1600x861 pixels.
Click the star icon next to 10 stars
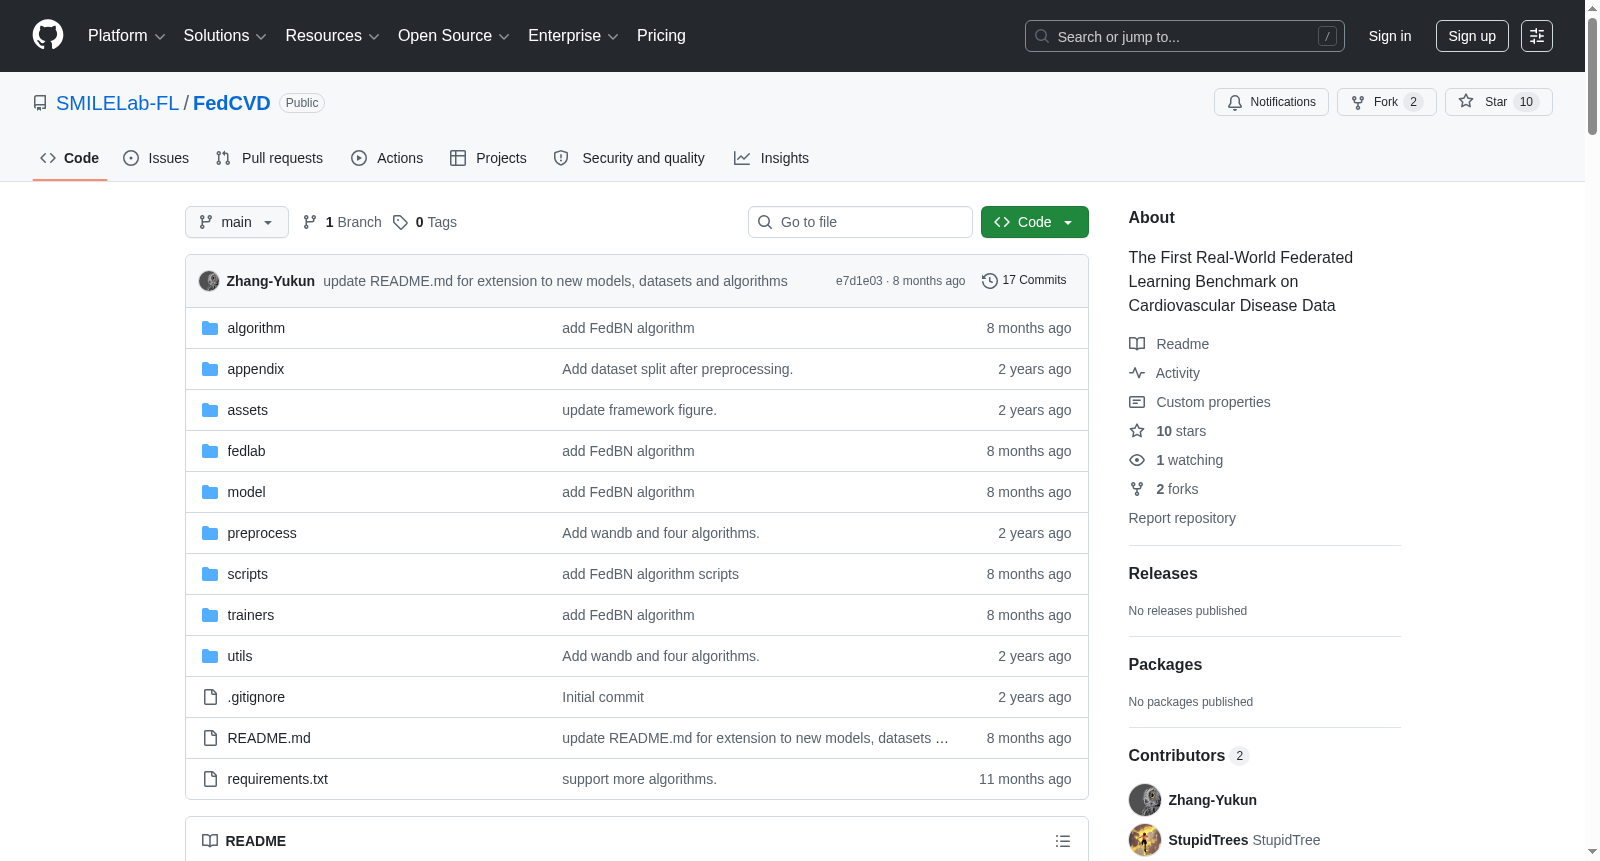(1137, 431)
